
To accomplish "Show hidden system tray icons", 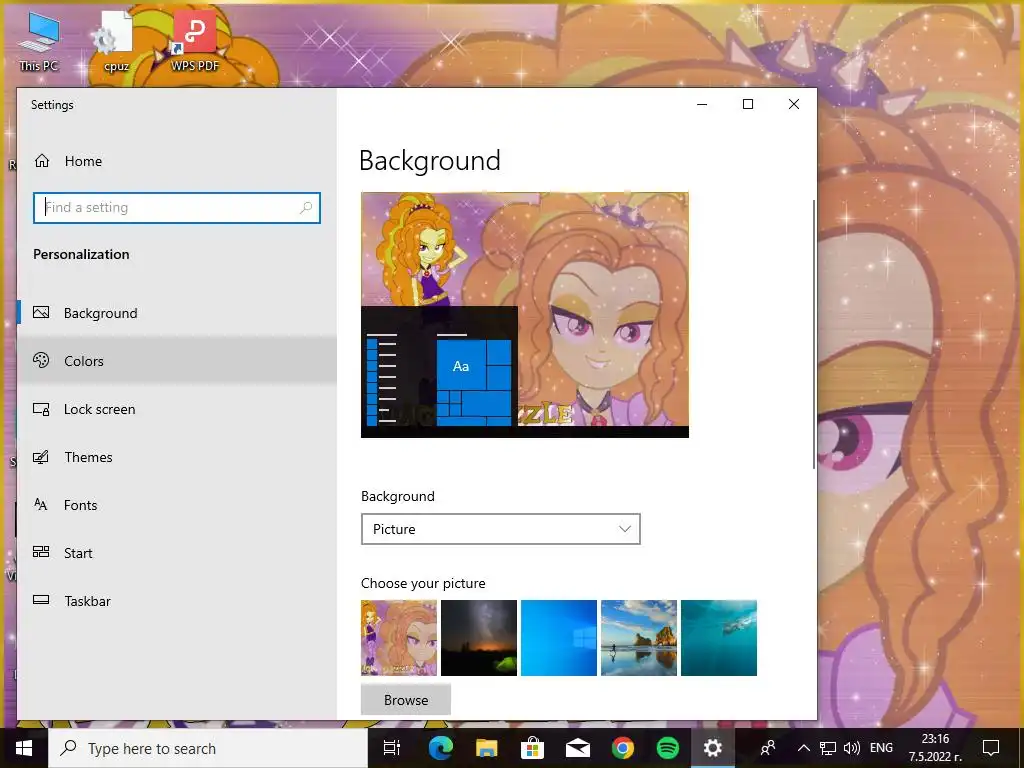I will click(804, 748).
